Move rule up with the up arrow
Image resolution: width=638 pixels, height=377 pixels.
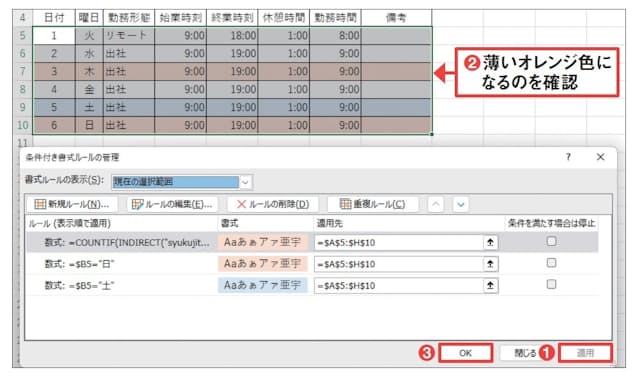pos(435,204)
